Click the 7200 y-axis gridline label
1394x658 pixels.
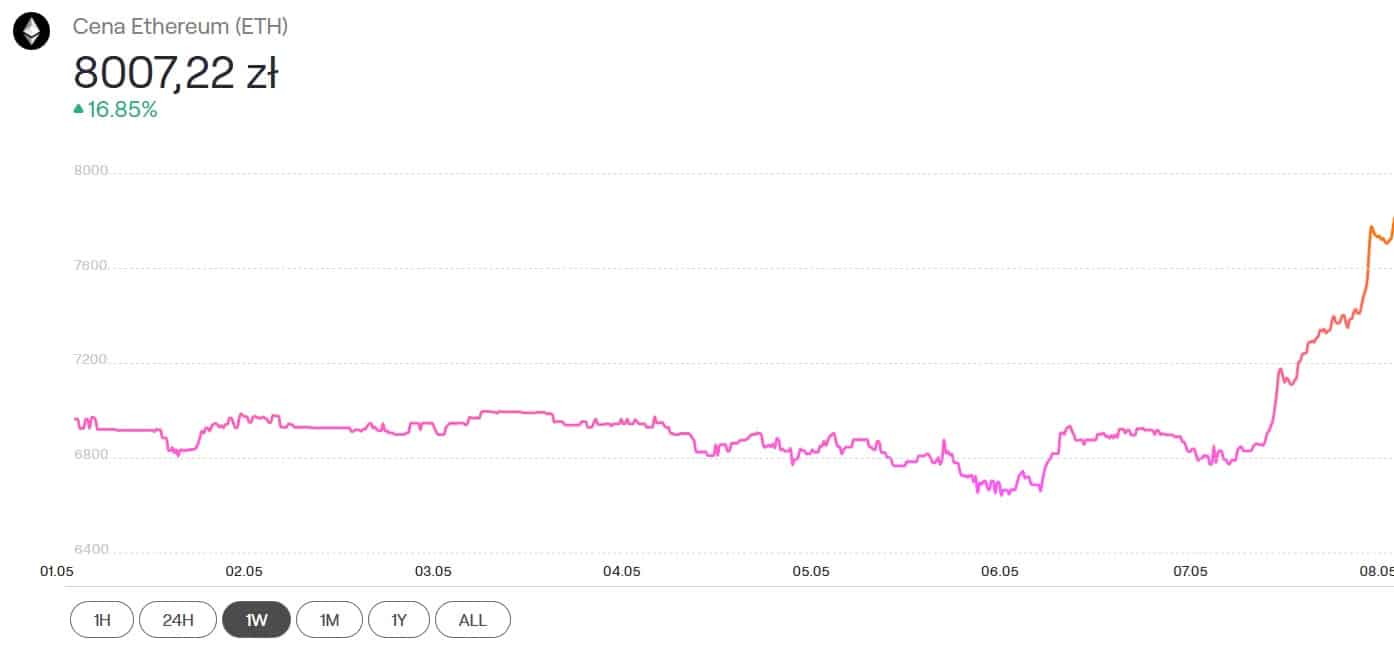click(91, 359)
